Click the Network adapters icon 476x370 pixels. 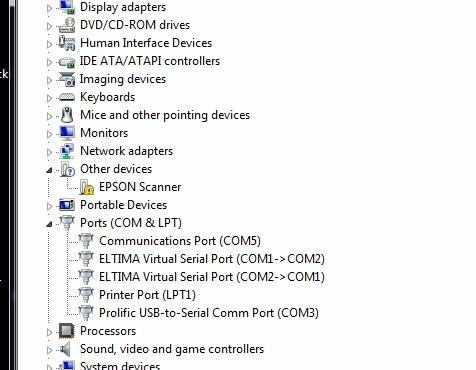[x=67, y=151]
